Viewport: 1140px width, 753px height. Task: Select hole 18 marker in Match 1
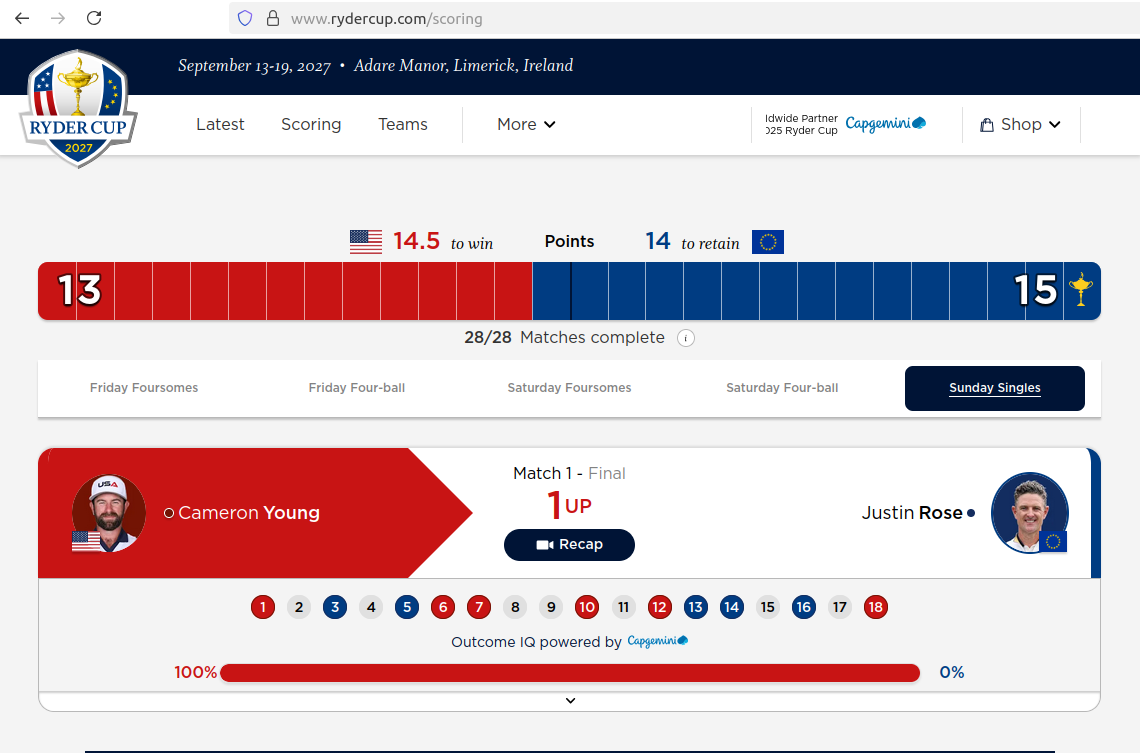click(x=876, y=607)
